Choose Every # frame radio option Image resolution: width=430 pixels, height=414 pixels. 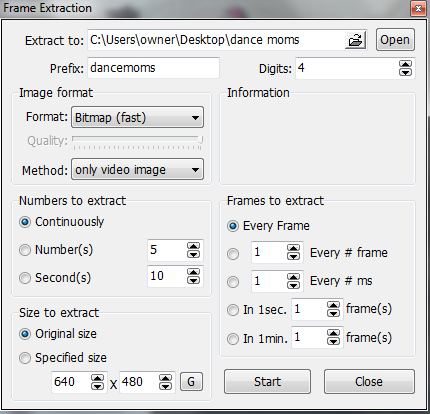pos(233,254)
